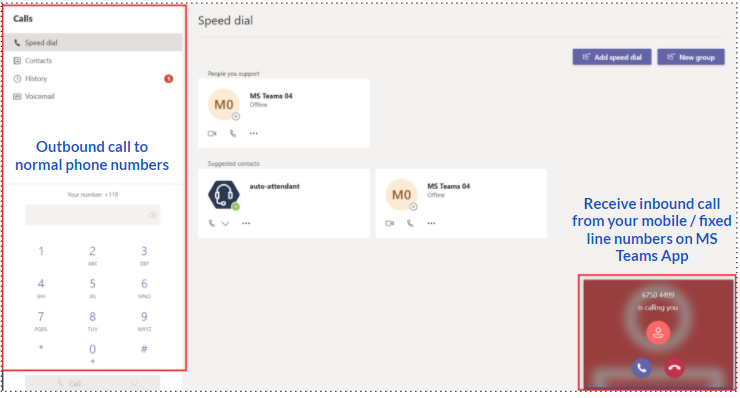Start video call with MS Teams 04 under People you support

point(212,134)
